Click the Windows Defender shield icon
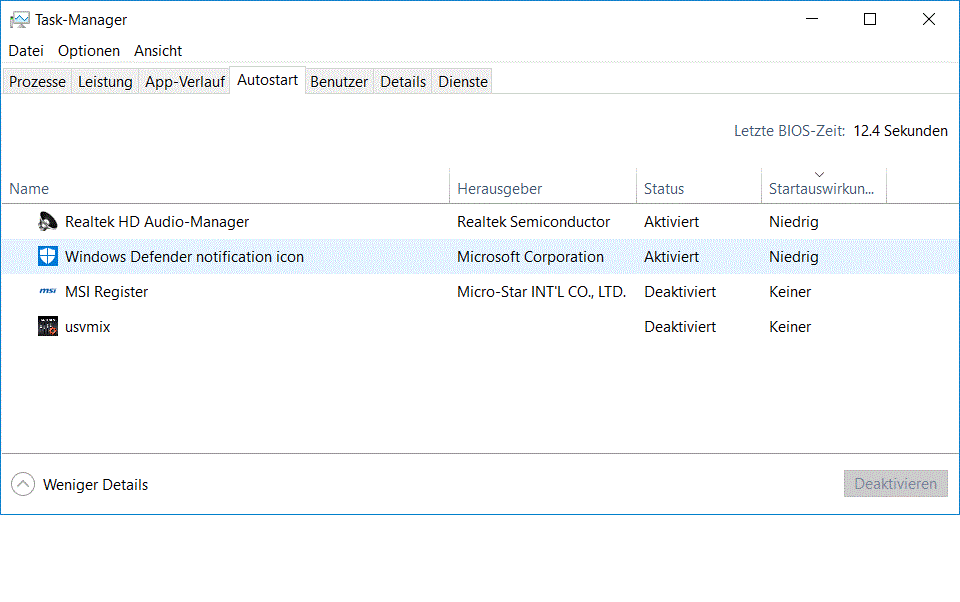960x602 pixels. tap(48, 257)
